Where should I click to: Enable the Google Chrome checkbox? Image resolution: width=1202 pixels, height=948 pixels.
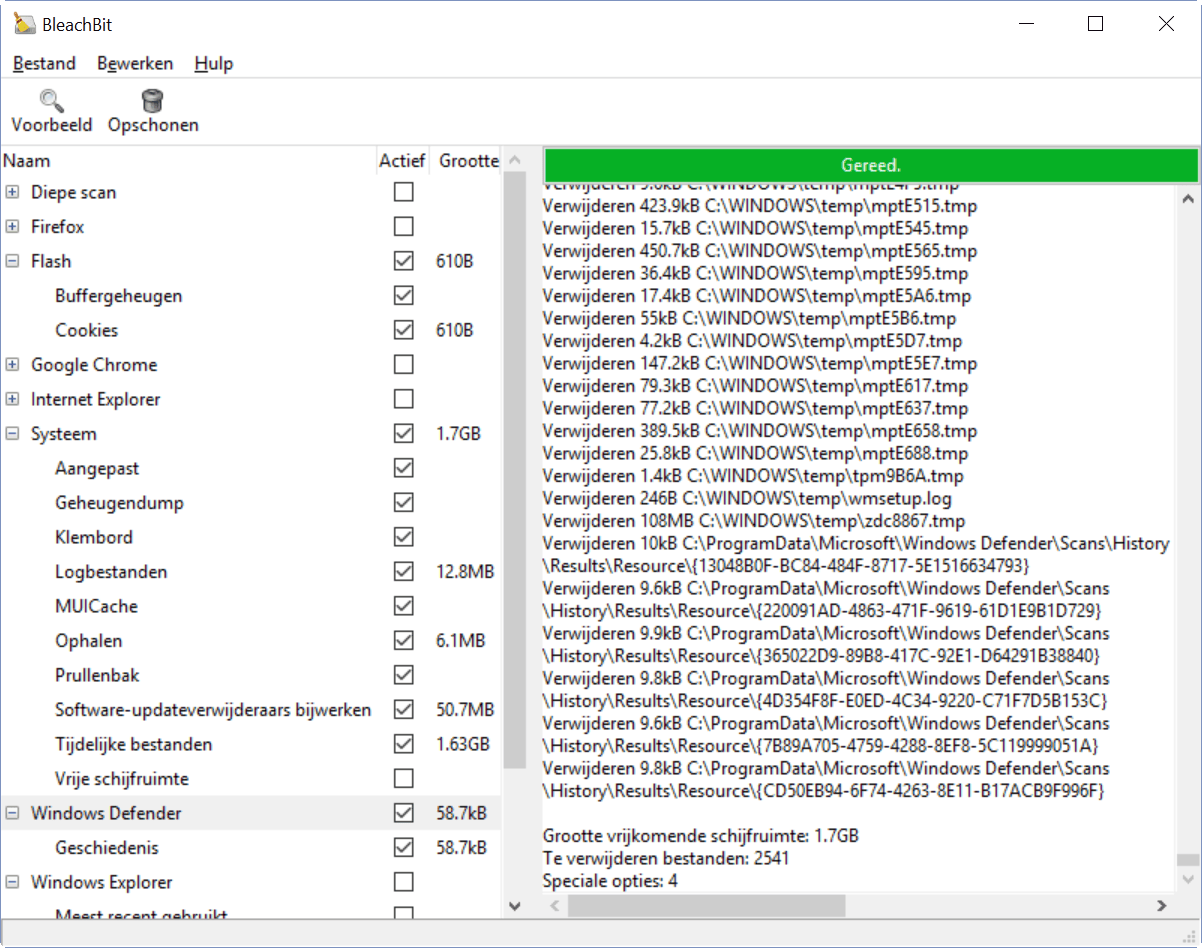pyautogui.click(x=403, y=365)
